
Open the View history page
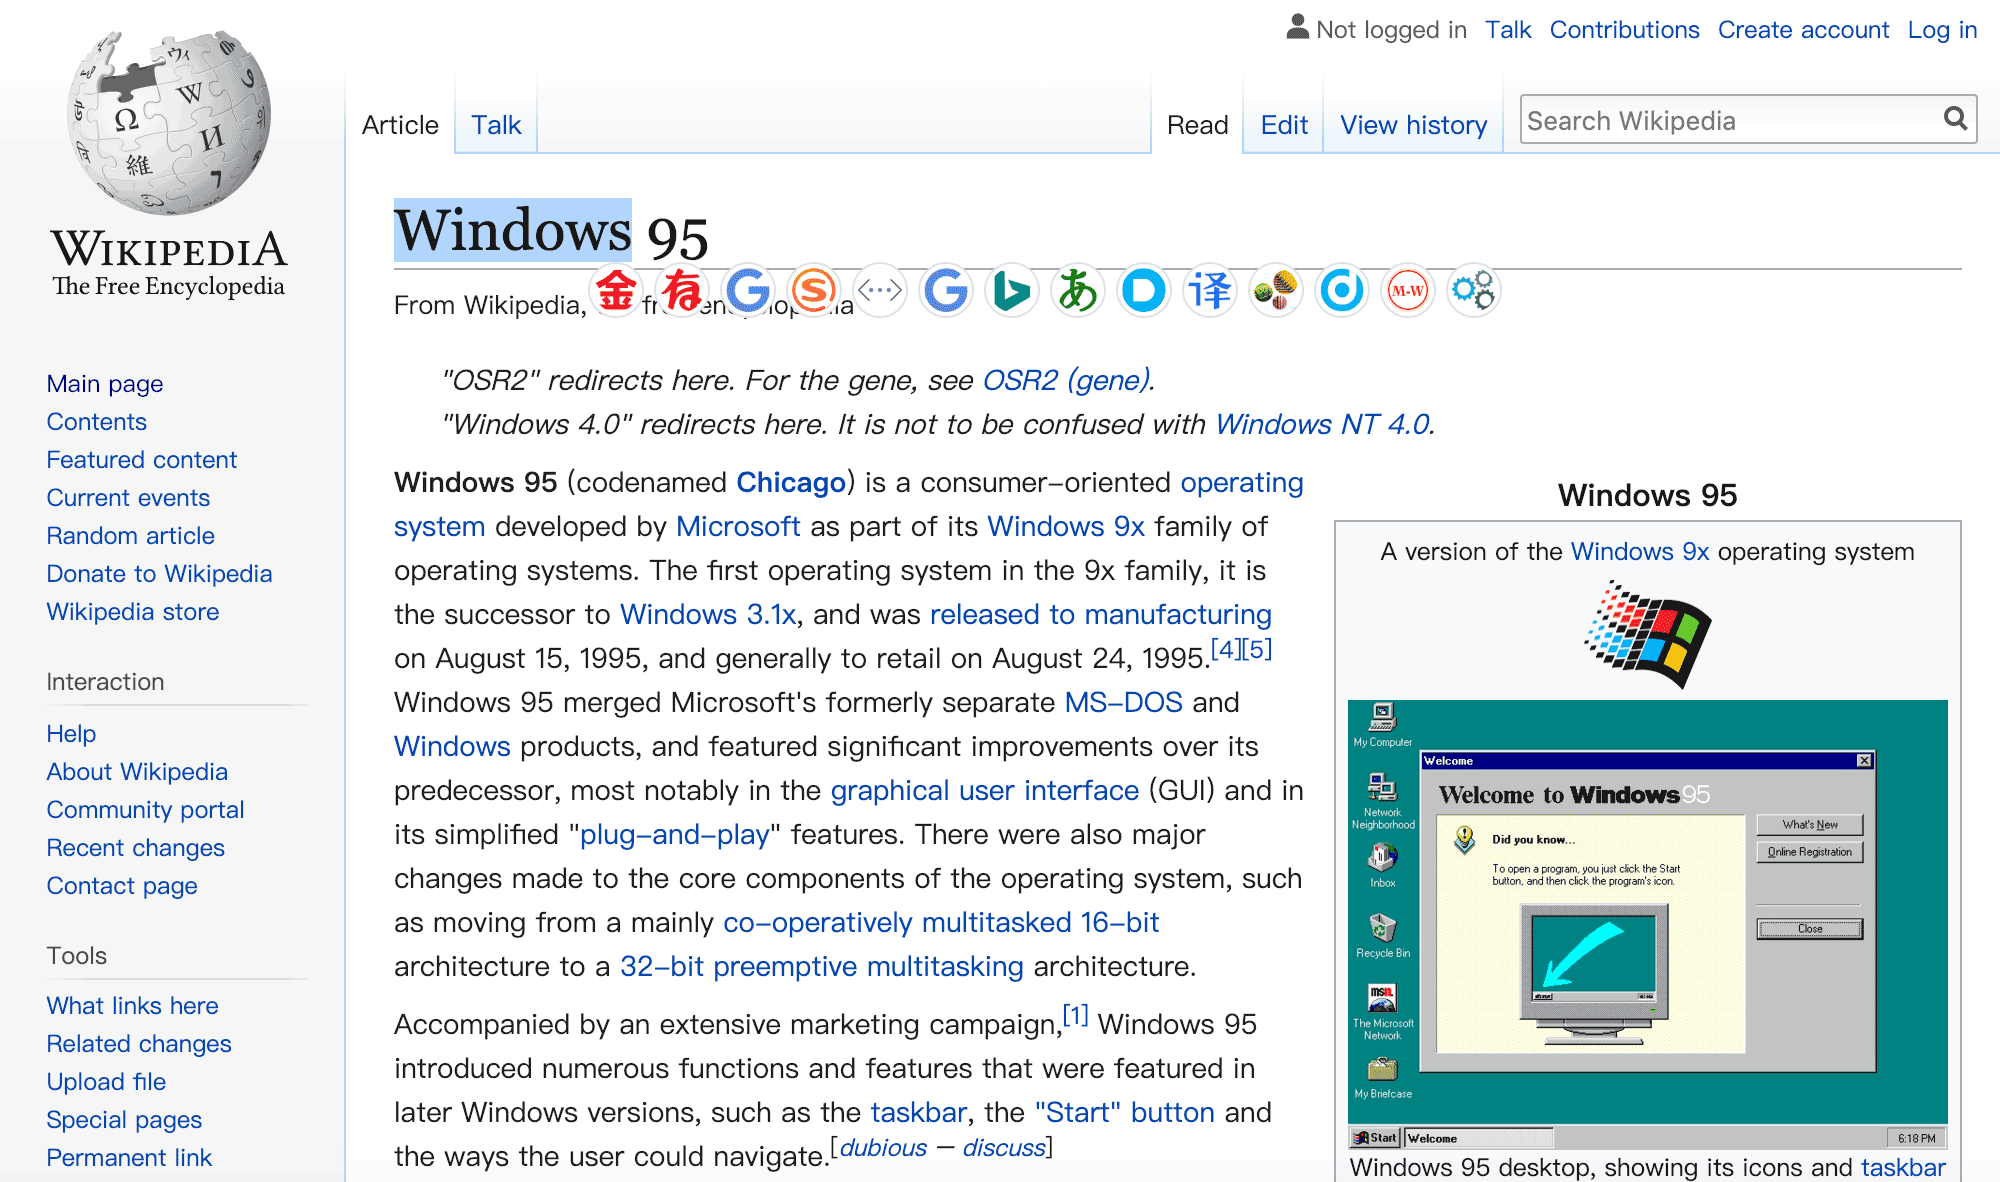point(1412,125)
